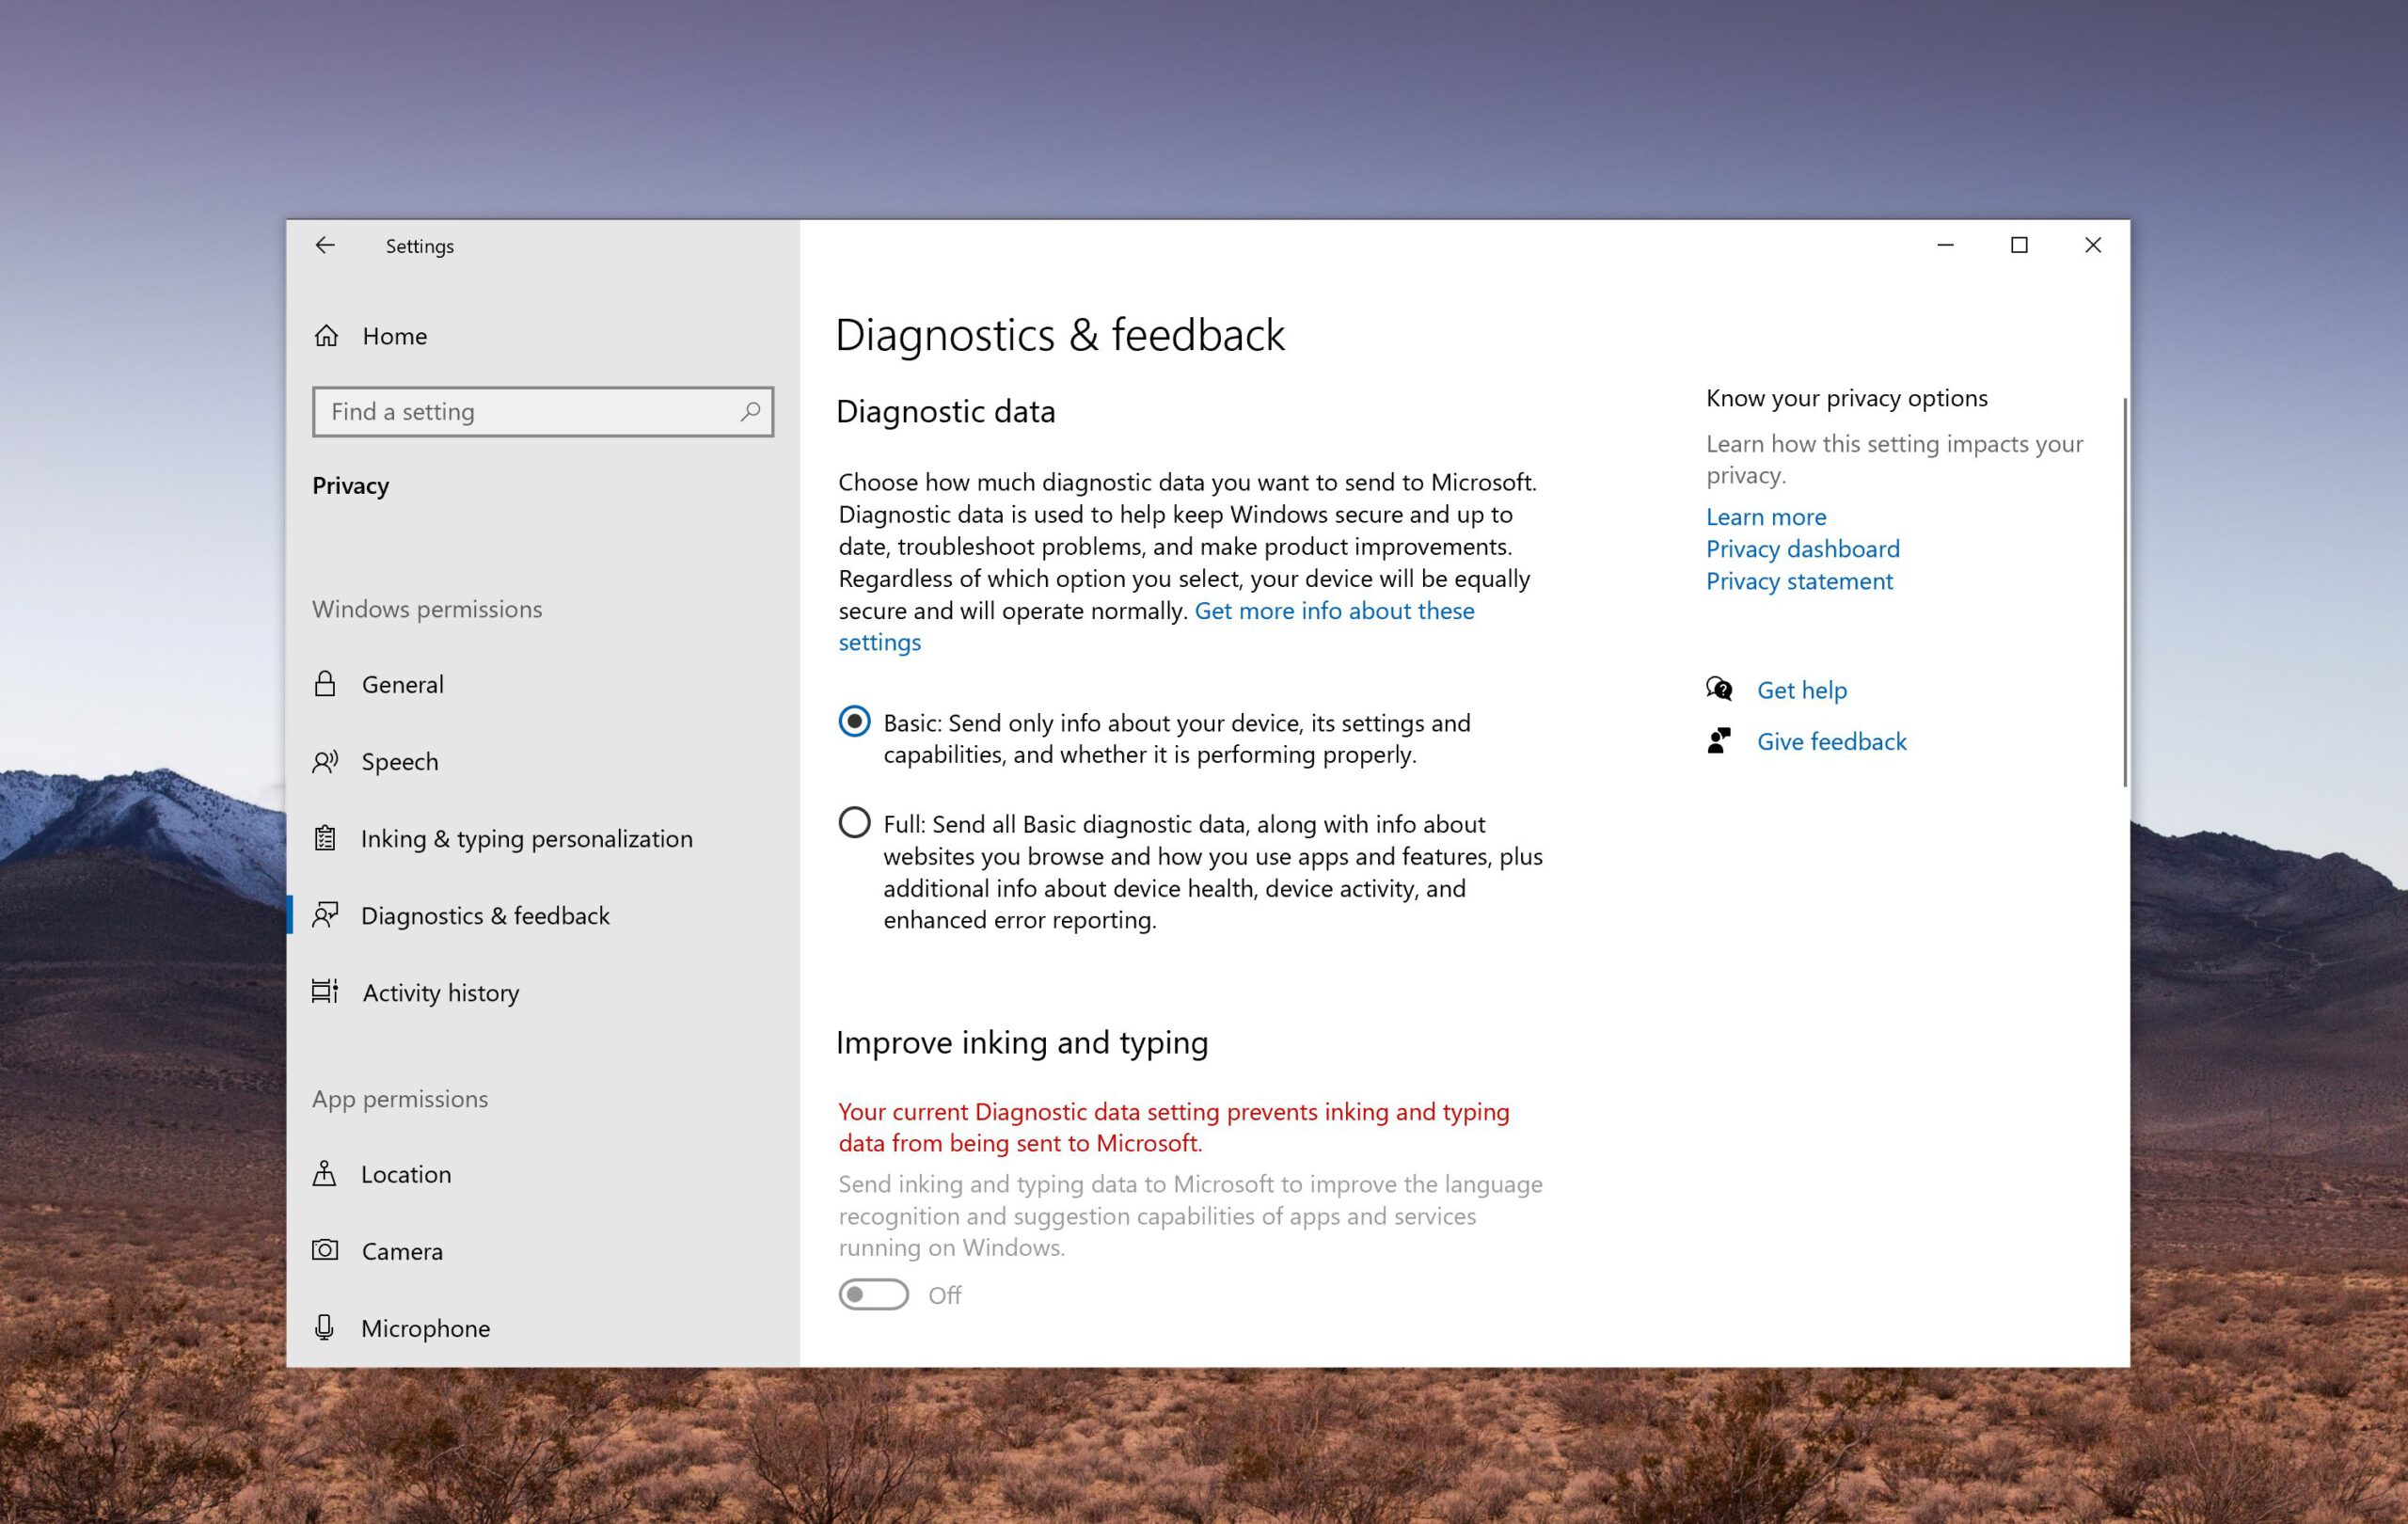Click the Home house icon
The image size is (2408, 1524).
[326, 336]
